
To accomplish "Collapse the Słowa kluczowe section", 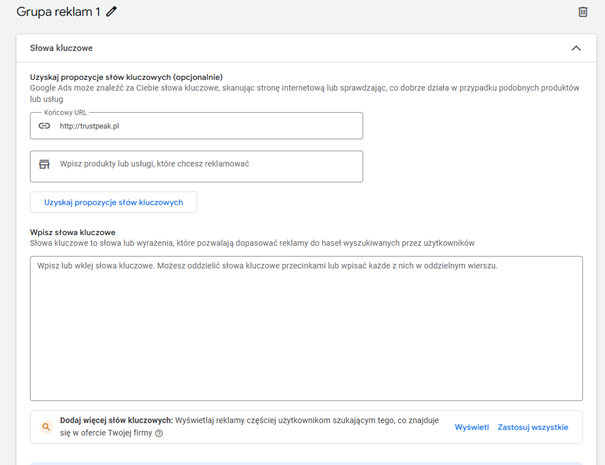I will pos(576,48).
